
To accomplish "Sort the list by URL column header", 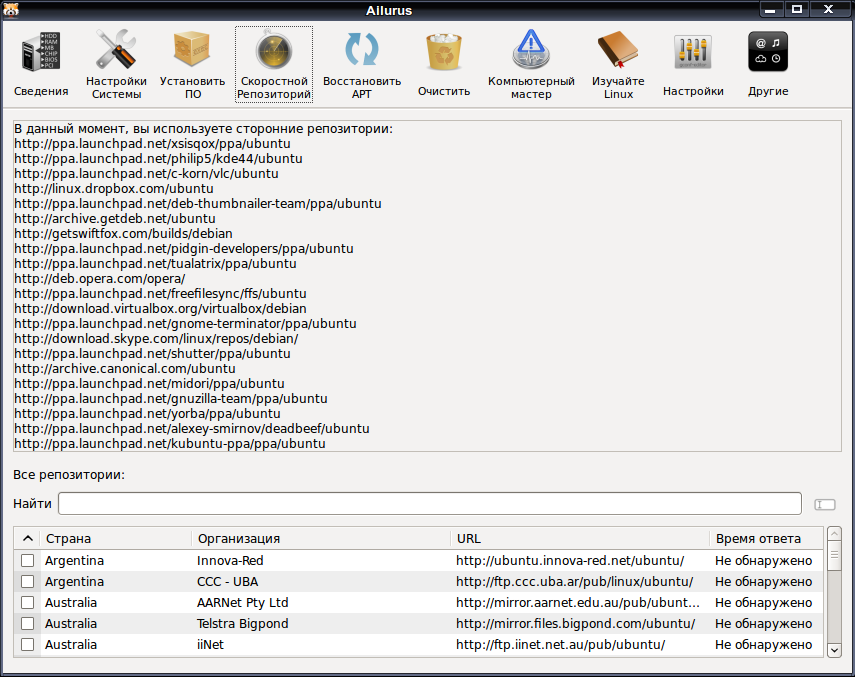I will point(580,539).
